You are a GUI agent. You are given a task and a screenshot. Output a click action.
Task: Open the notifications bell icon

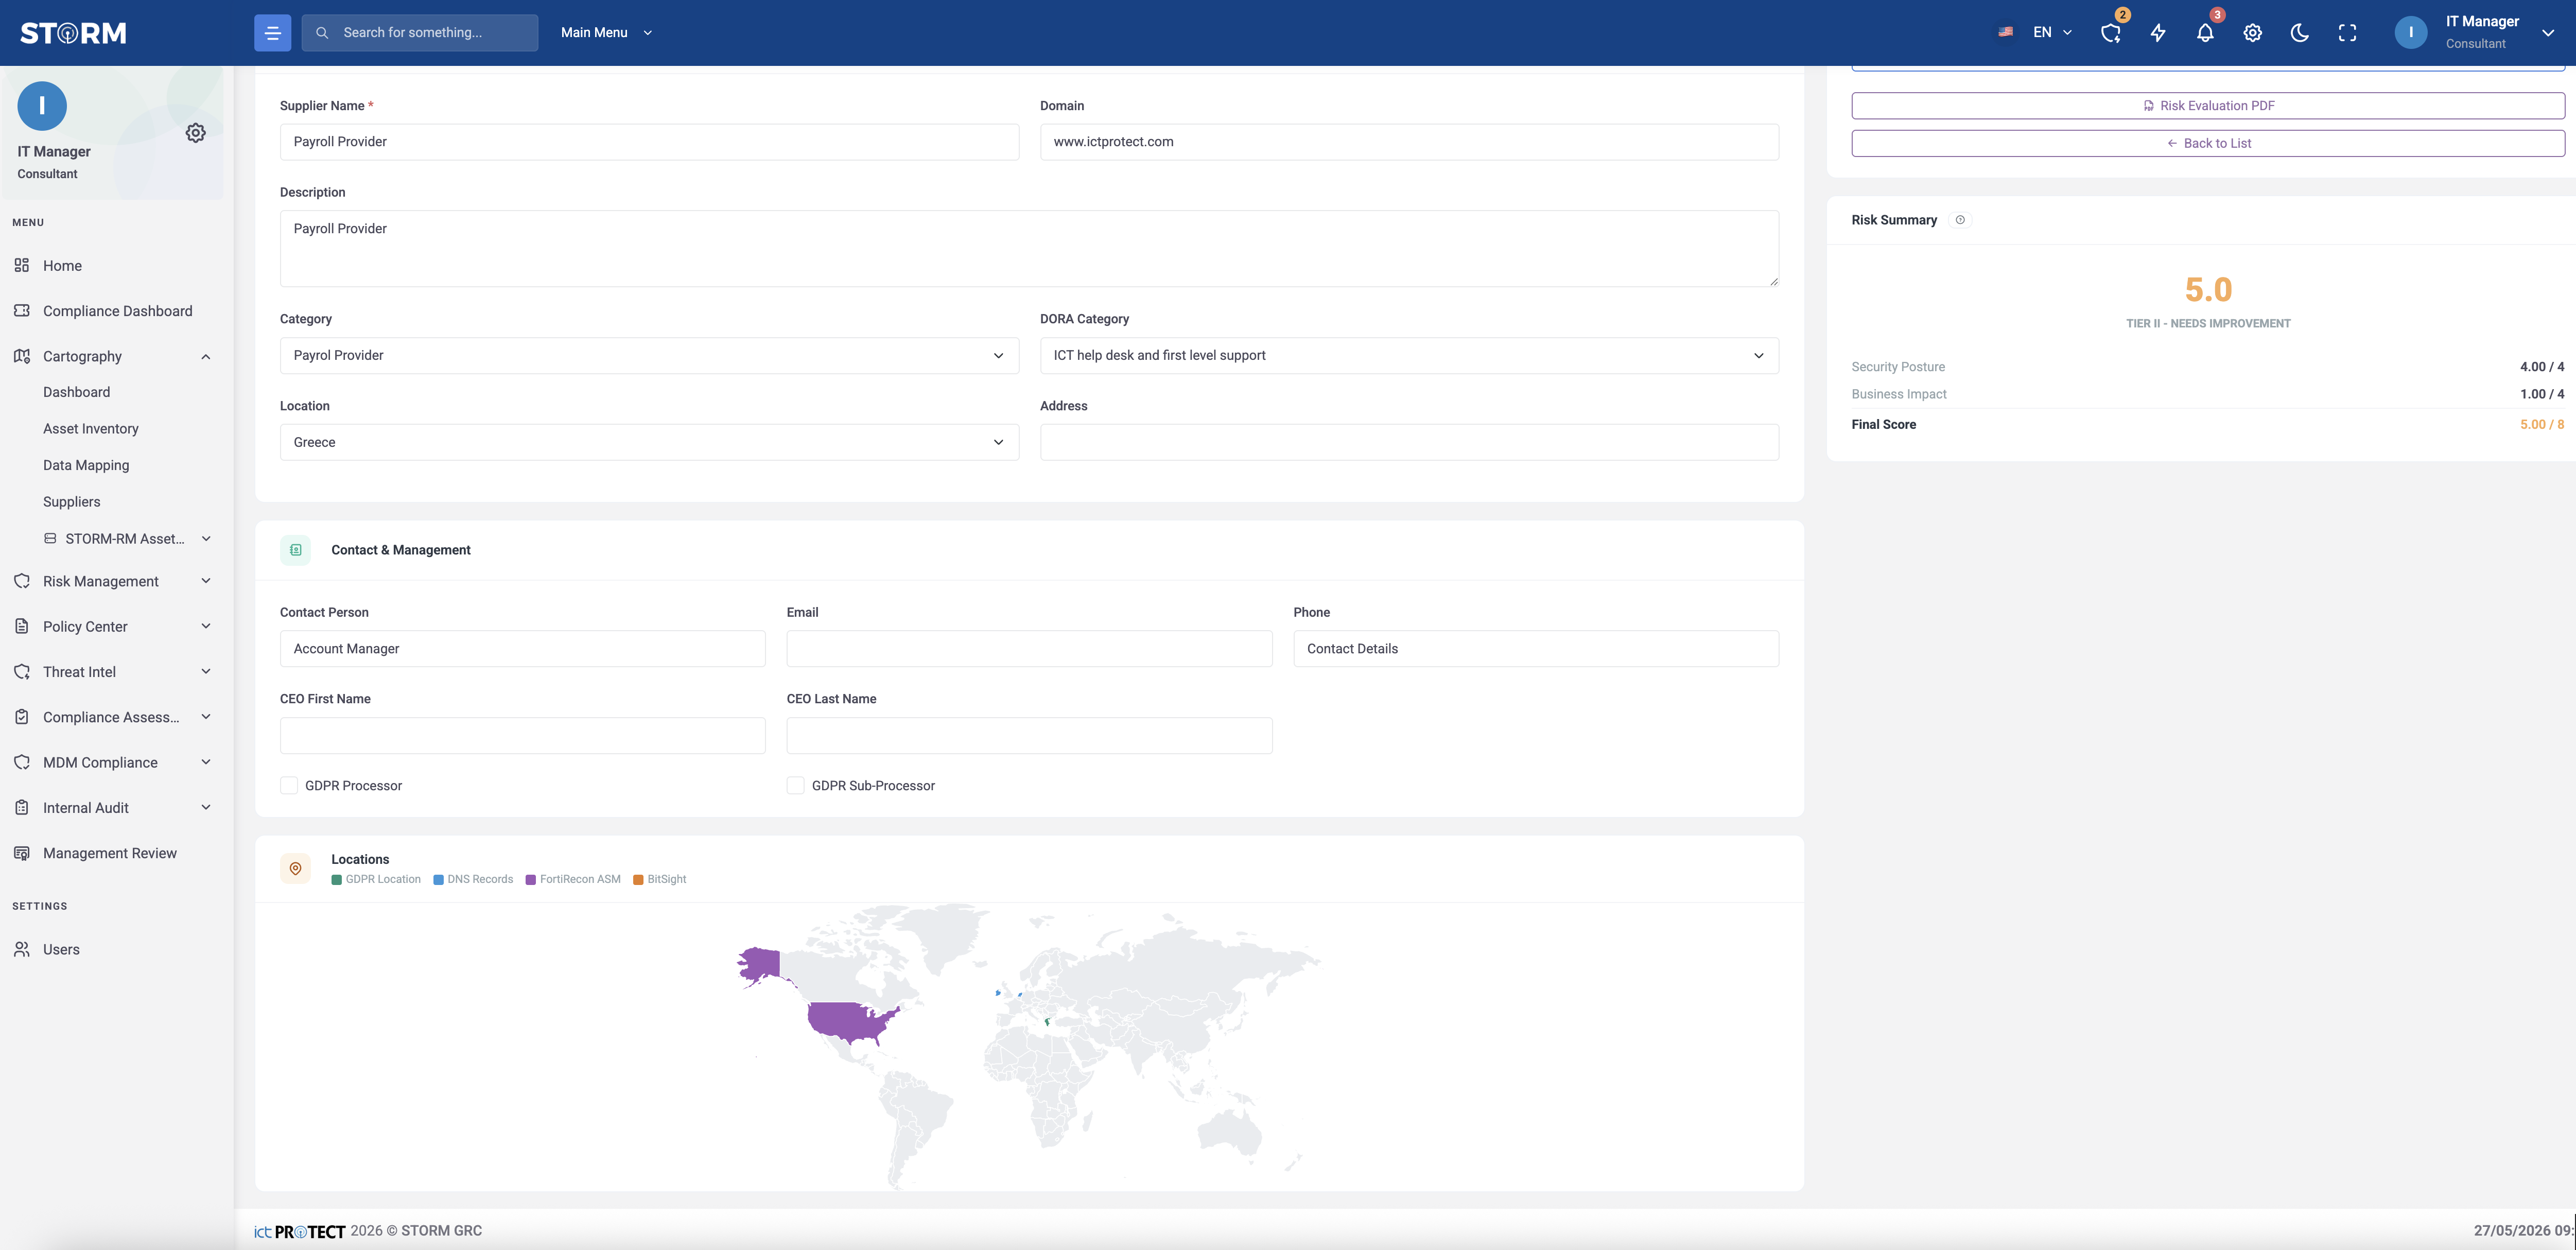(2205, 33)
